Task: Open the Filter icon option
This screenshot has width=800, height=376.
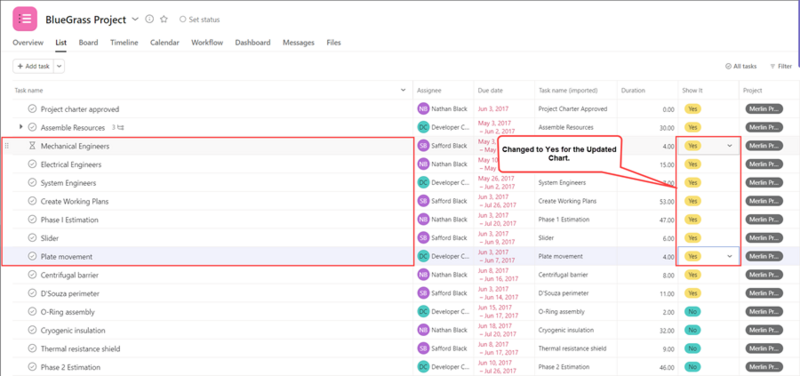Action: tap(781, 66)
